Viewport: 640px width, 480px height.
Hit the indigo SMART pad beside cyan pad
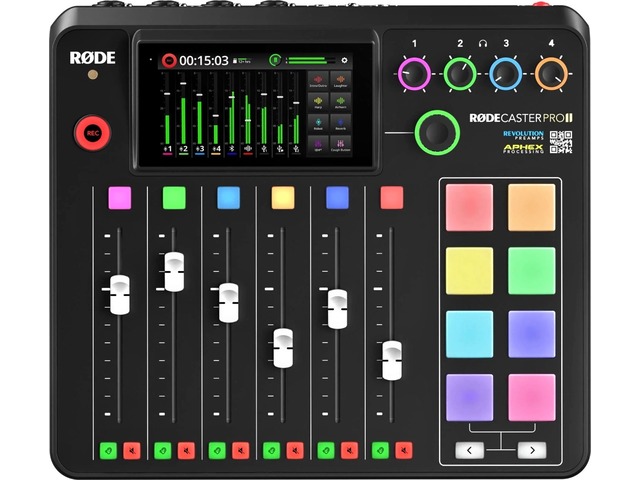tap(531, 334)
